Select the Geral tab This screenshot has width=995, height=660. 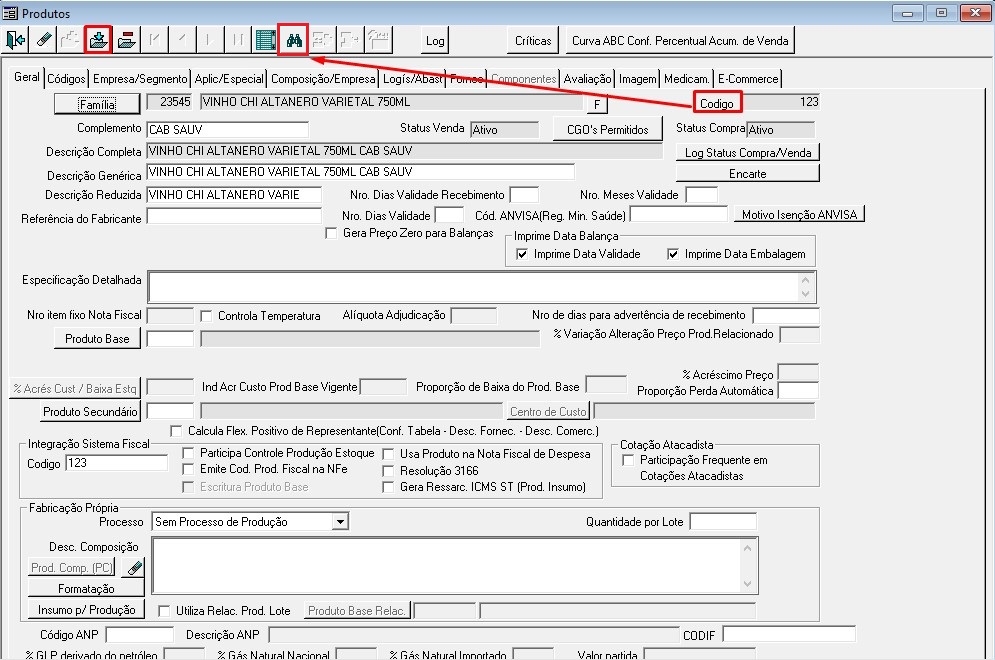coord(27,77)
